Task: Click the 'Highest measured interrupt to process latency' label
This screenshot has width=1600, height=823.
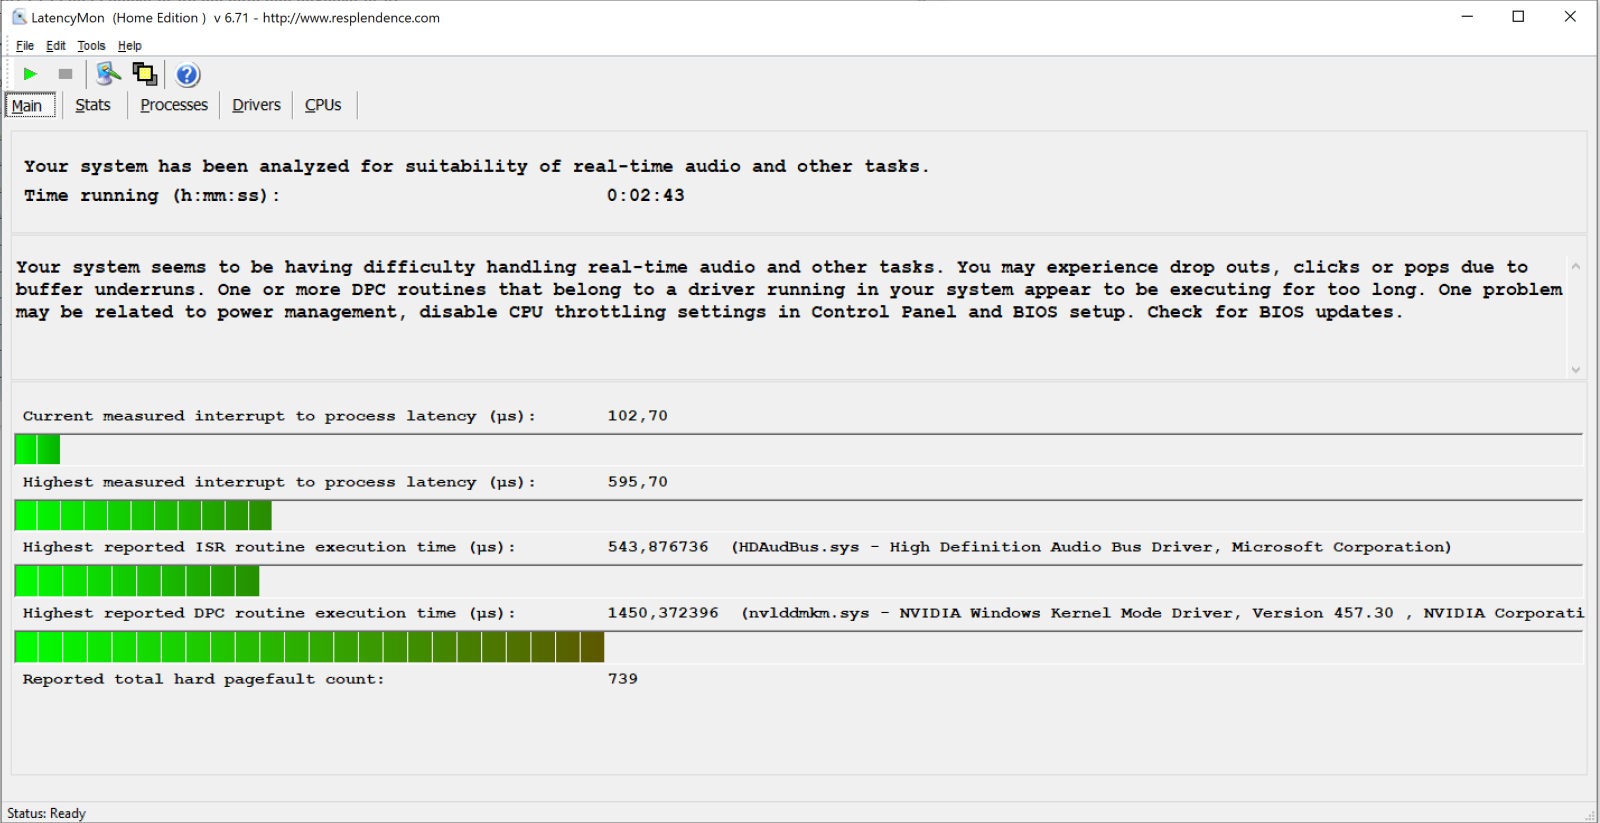Action: [279, 482]
